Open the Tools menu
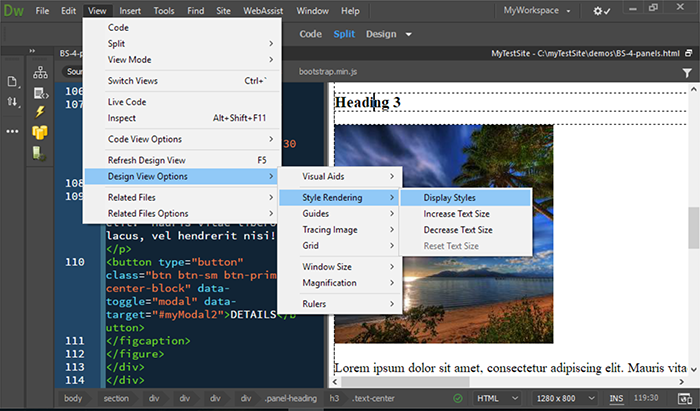 (164, 11)
